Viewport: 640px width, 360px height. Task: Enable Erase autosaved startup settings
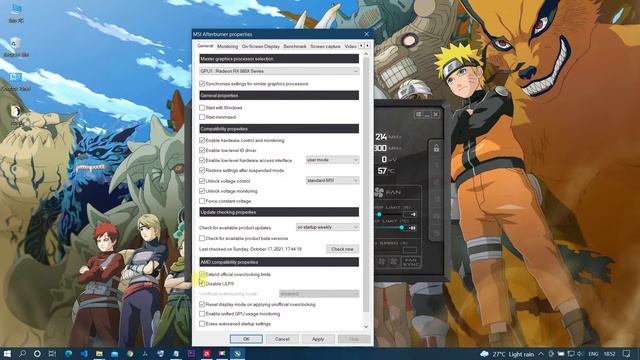tap(202, 324)
